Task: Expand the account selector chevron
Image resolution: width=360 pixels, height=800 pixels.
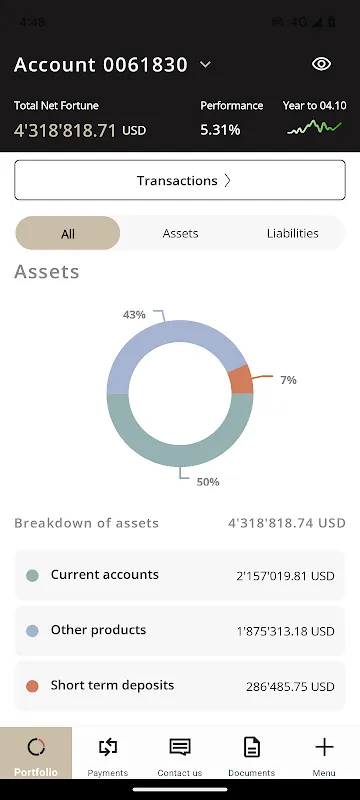Action: tap(205, 64)
